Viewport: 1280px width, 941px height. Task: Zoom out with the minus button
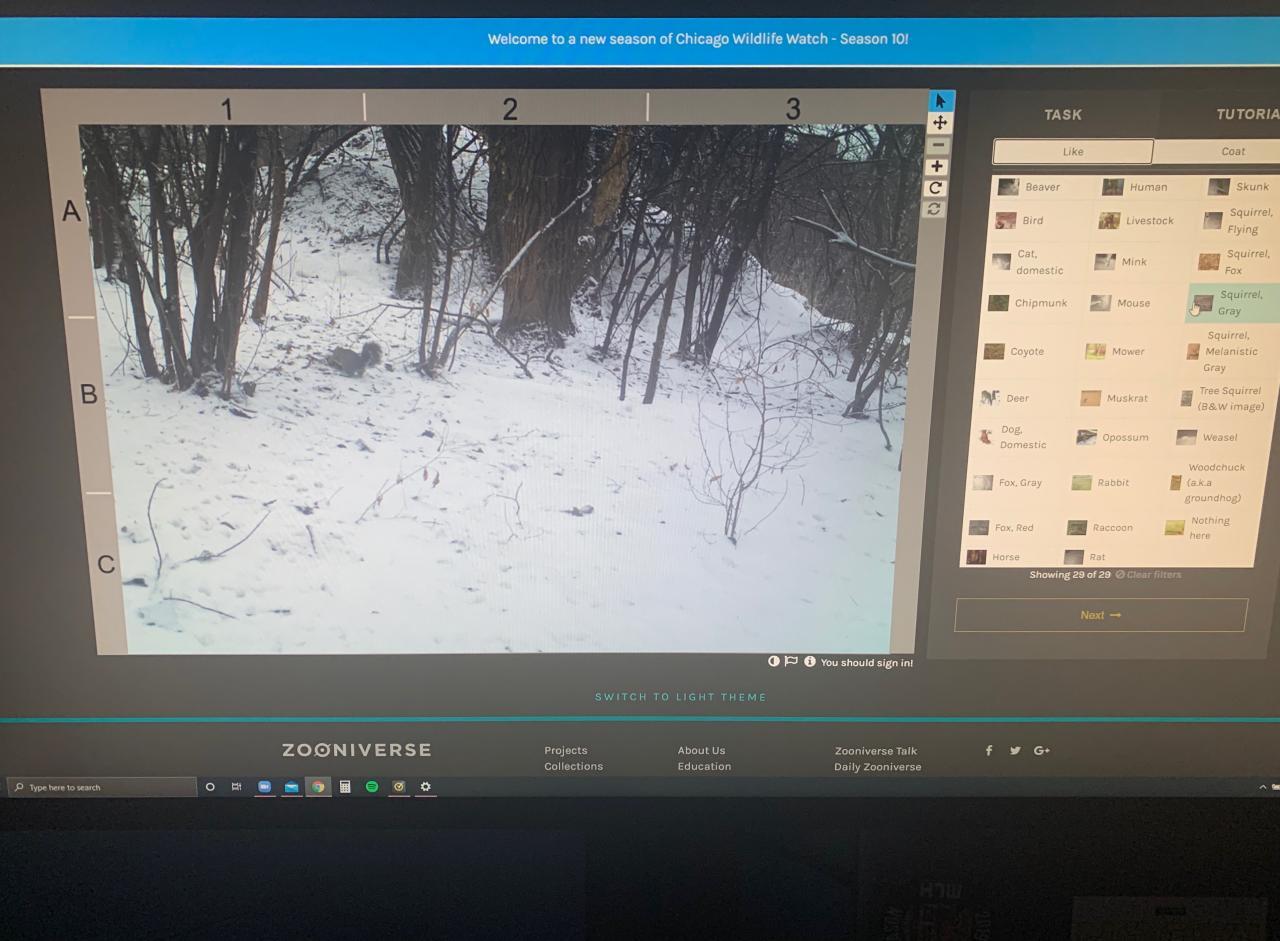pos(938,145)
